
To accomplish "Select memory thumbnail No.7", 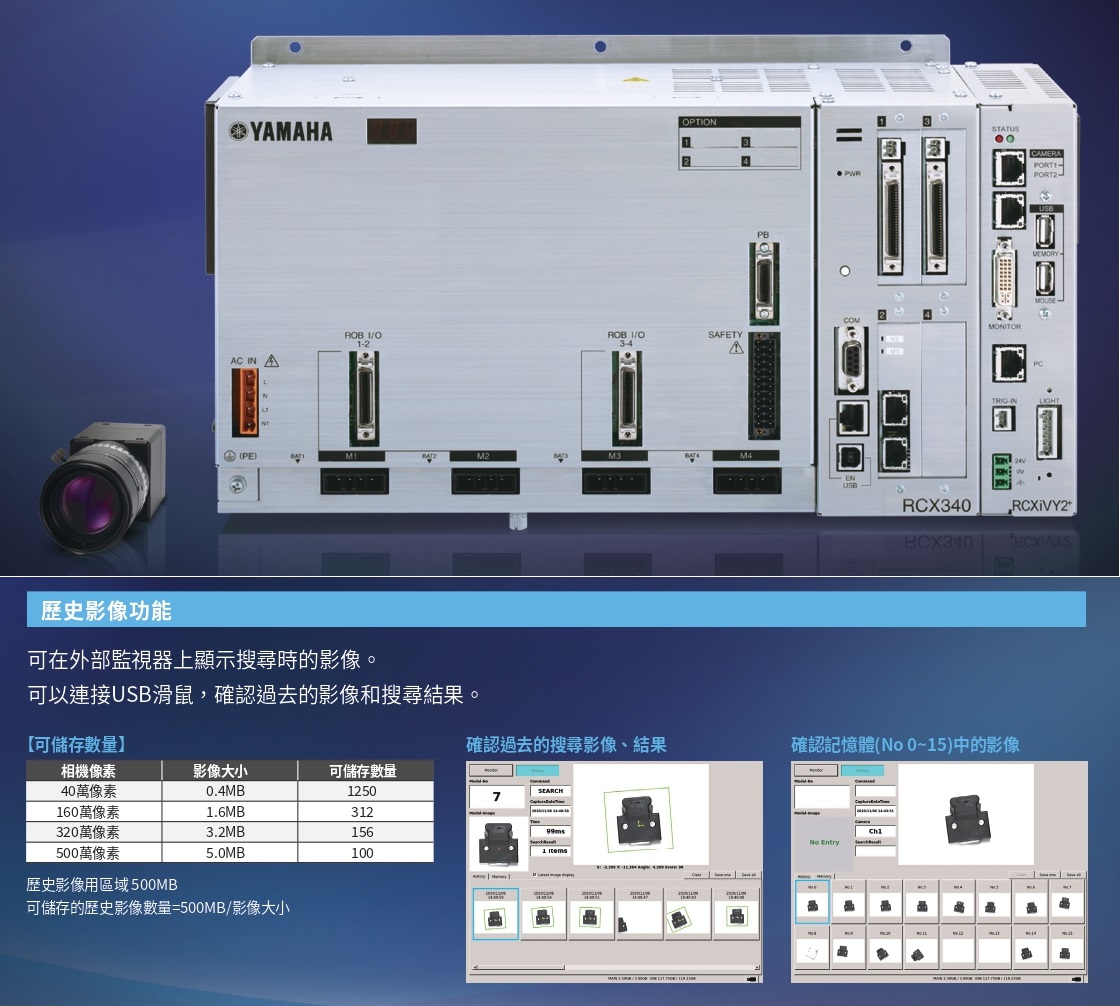I will click(x=1067, y=901).
